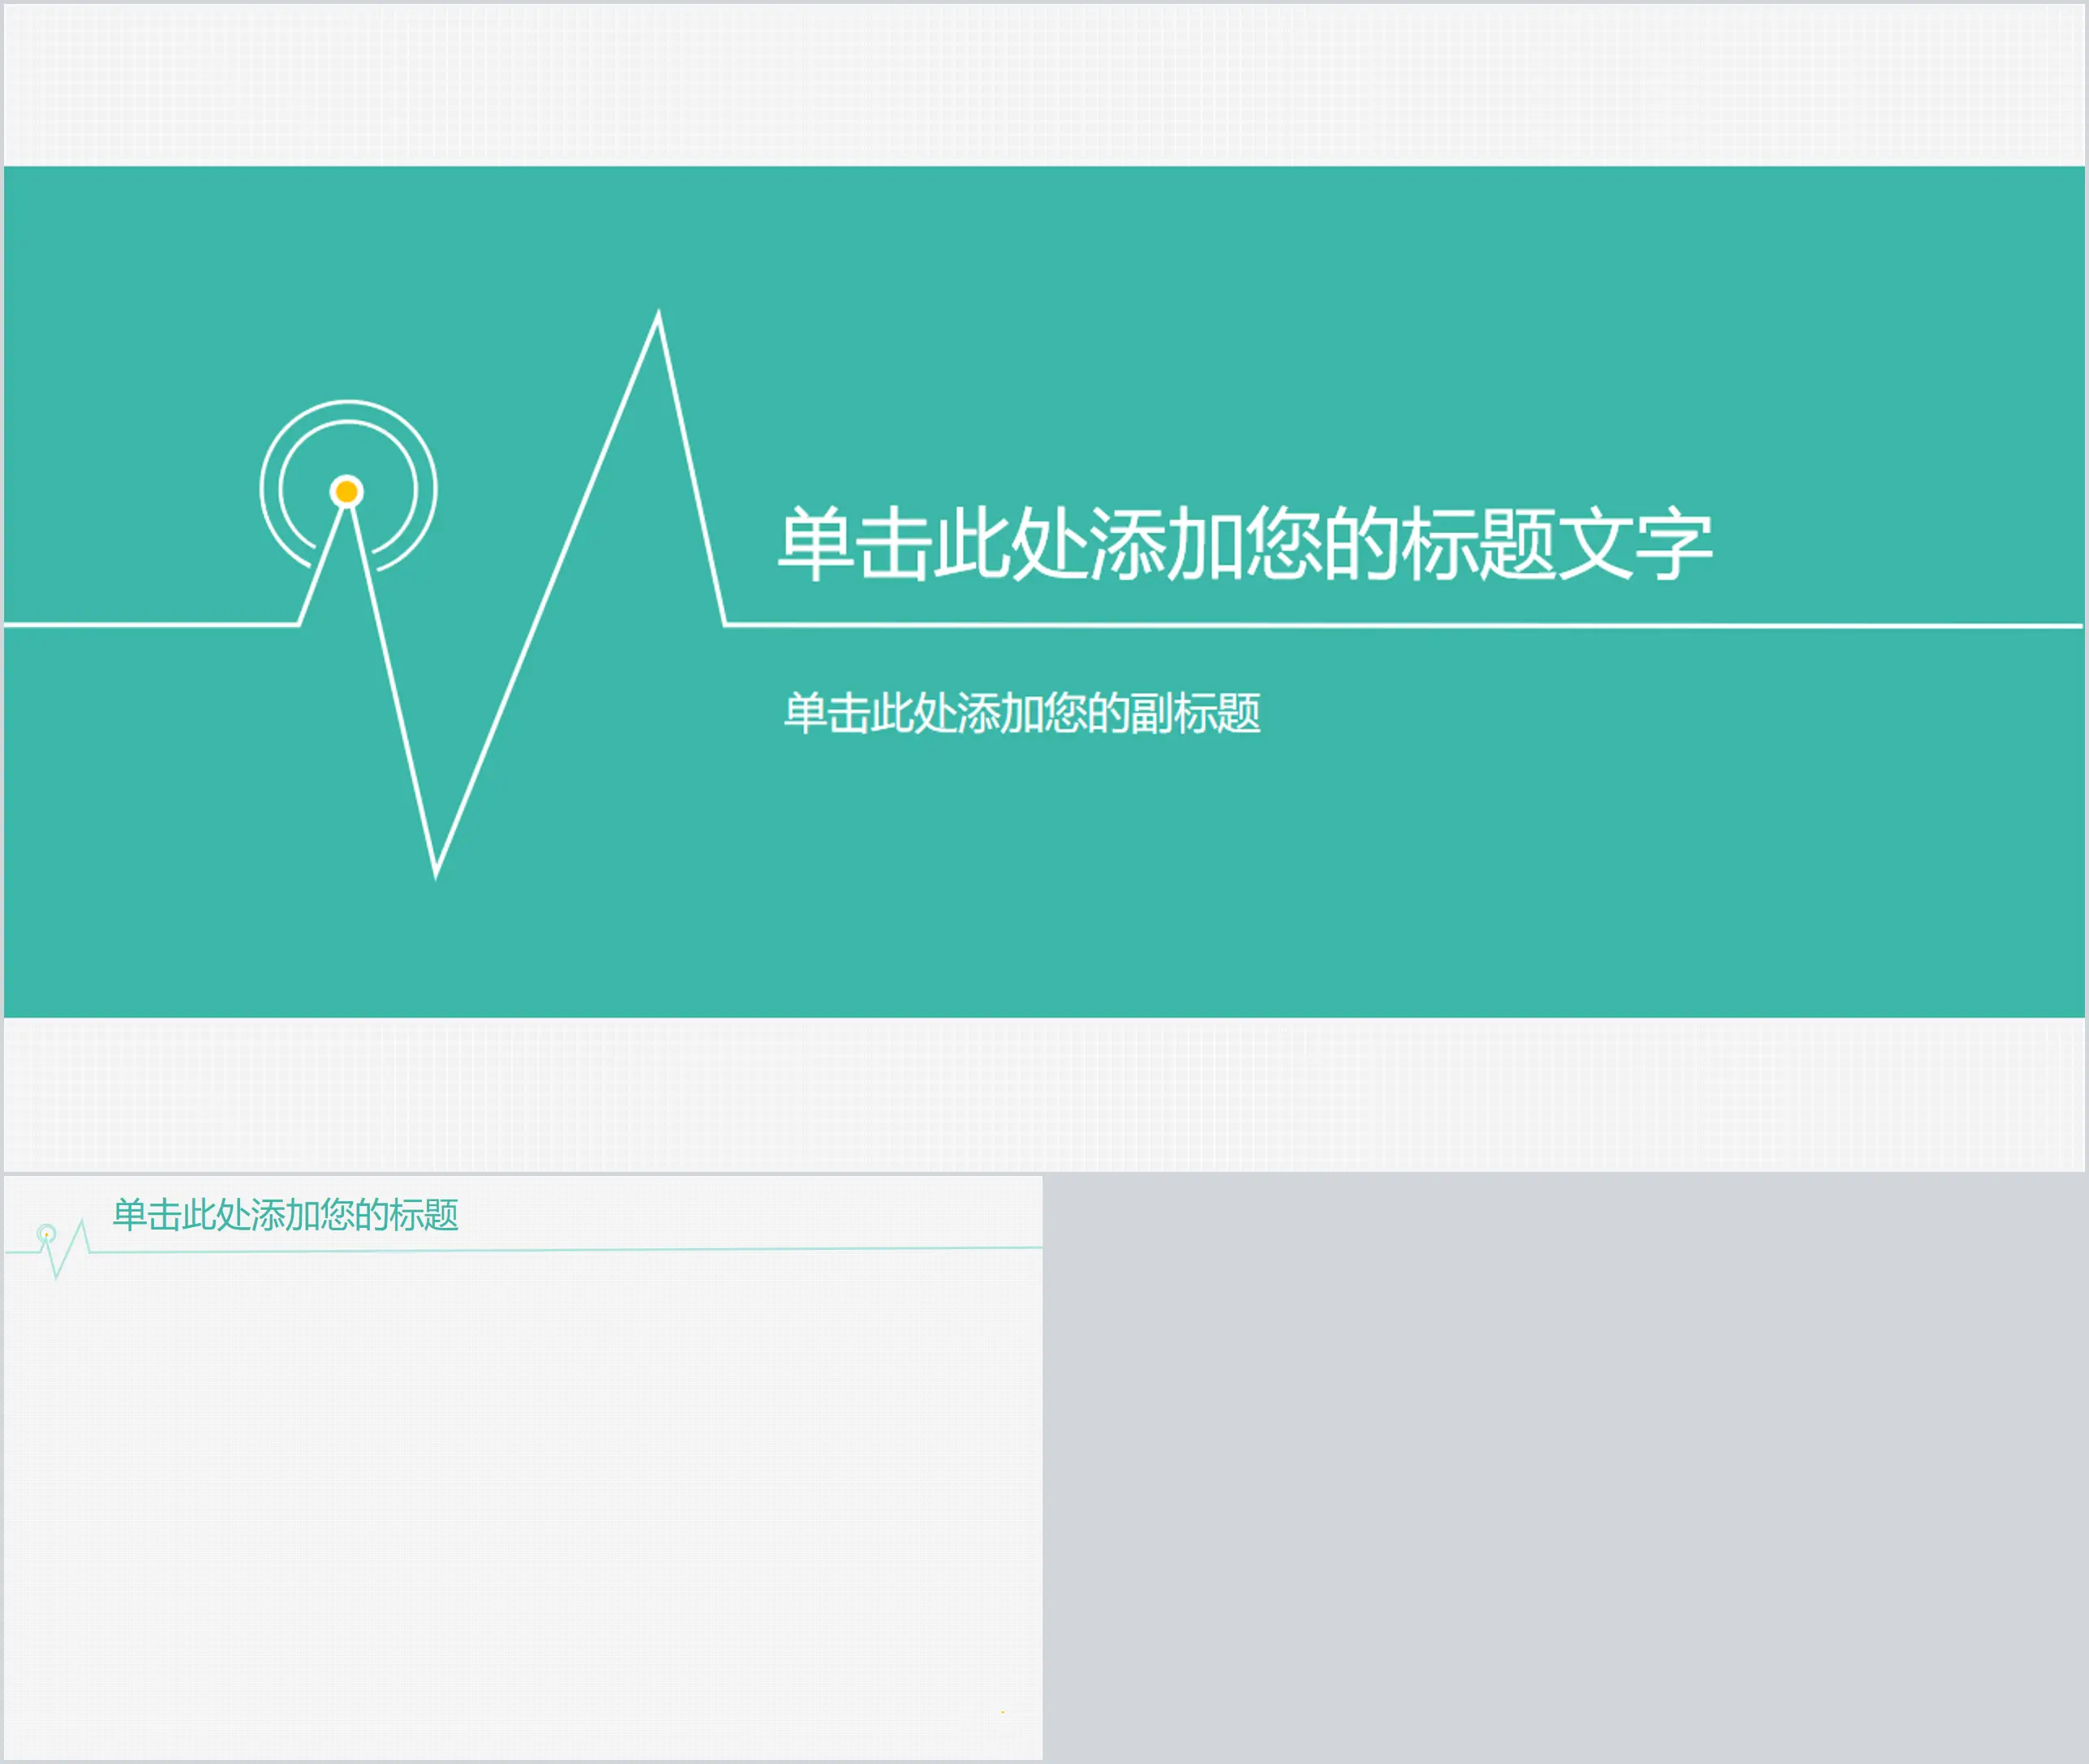The height and width of the screenshot is (1764, 2089).
Task: Click the yellow beacon dot on the heartbeat line
Action: (347, 491)
